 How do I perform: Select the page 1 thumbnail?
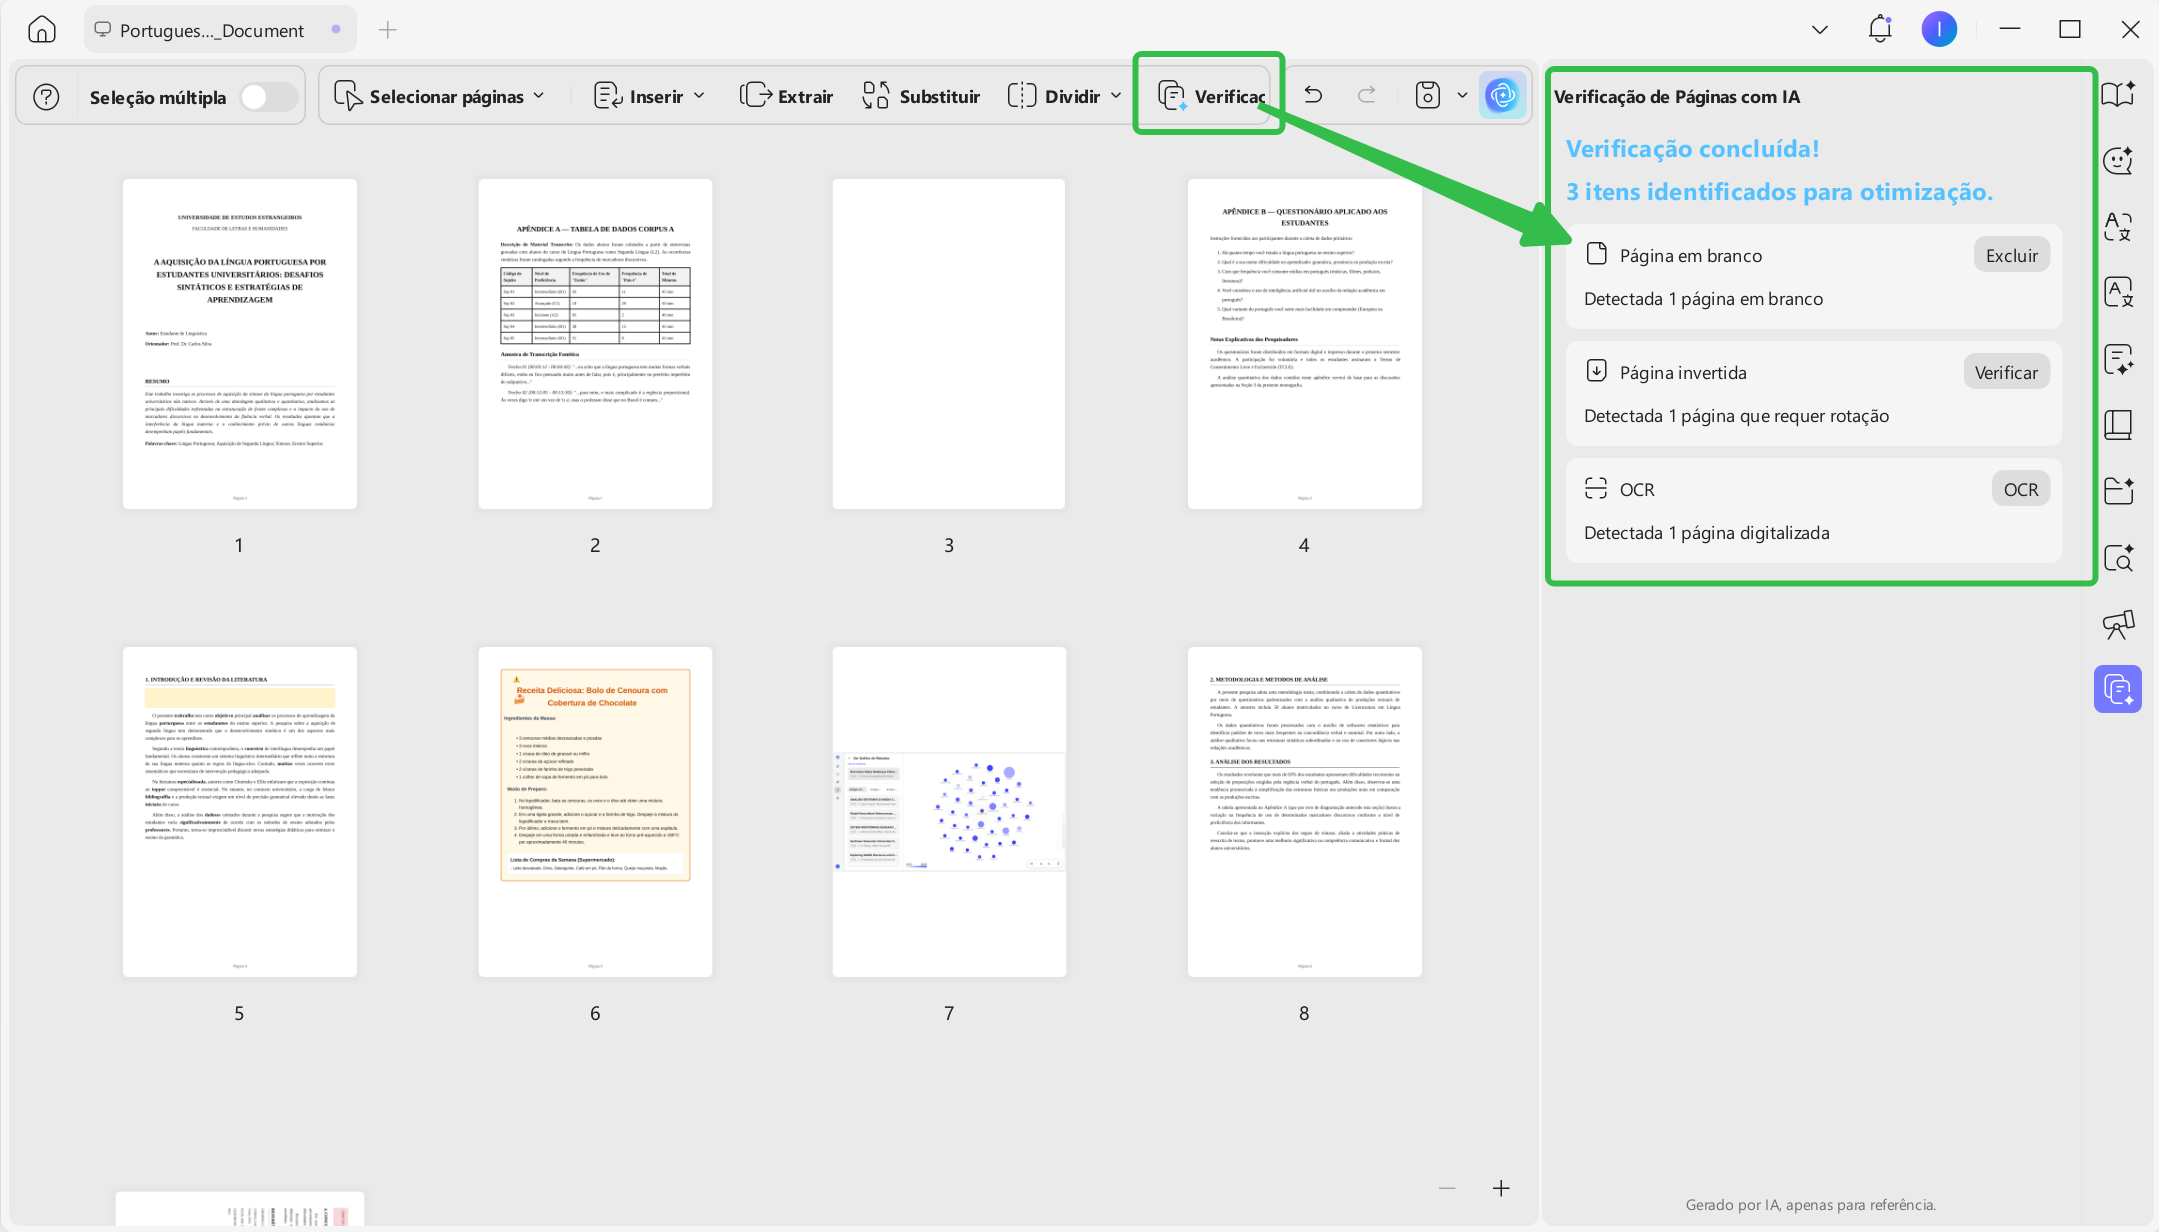240,344
